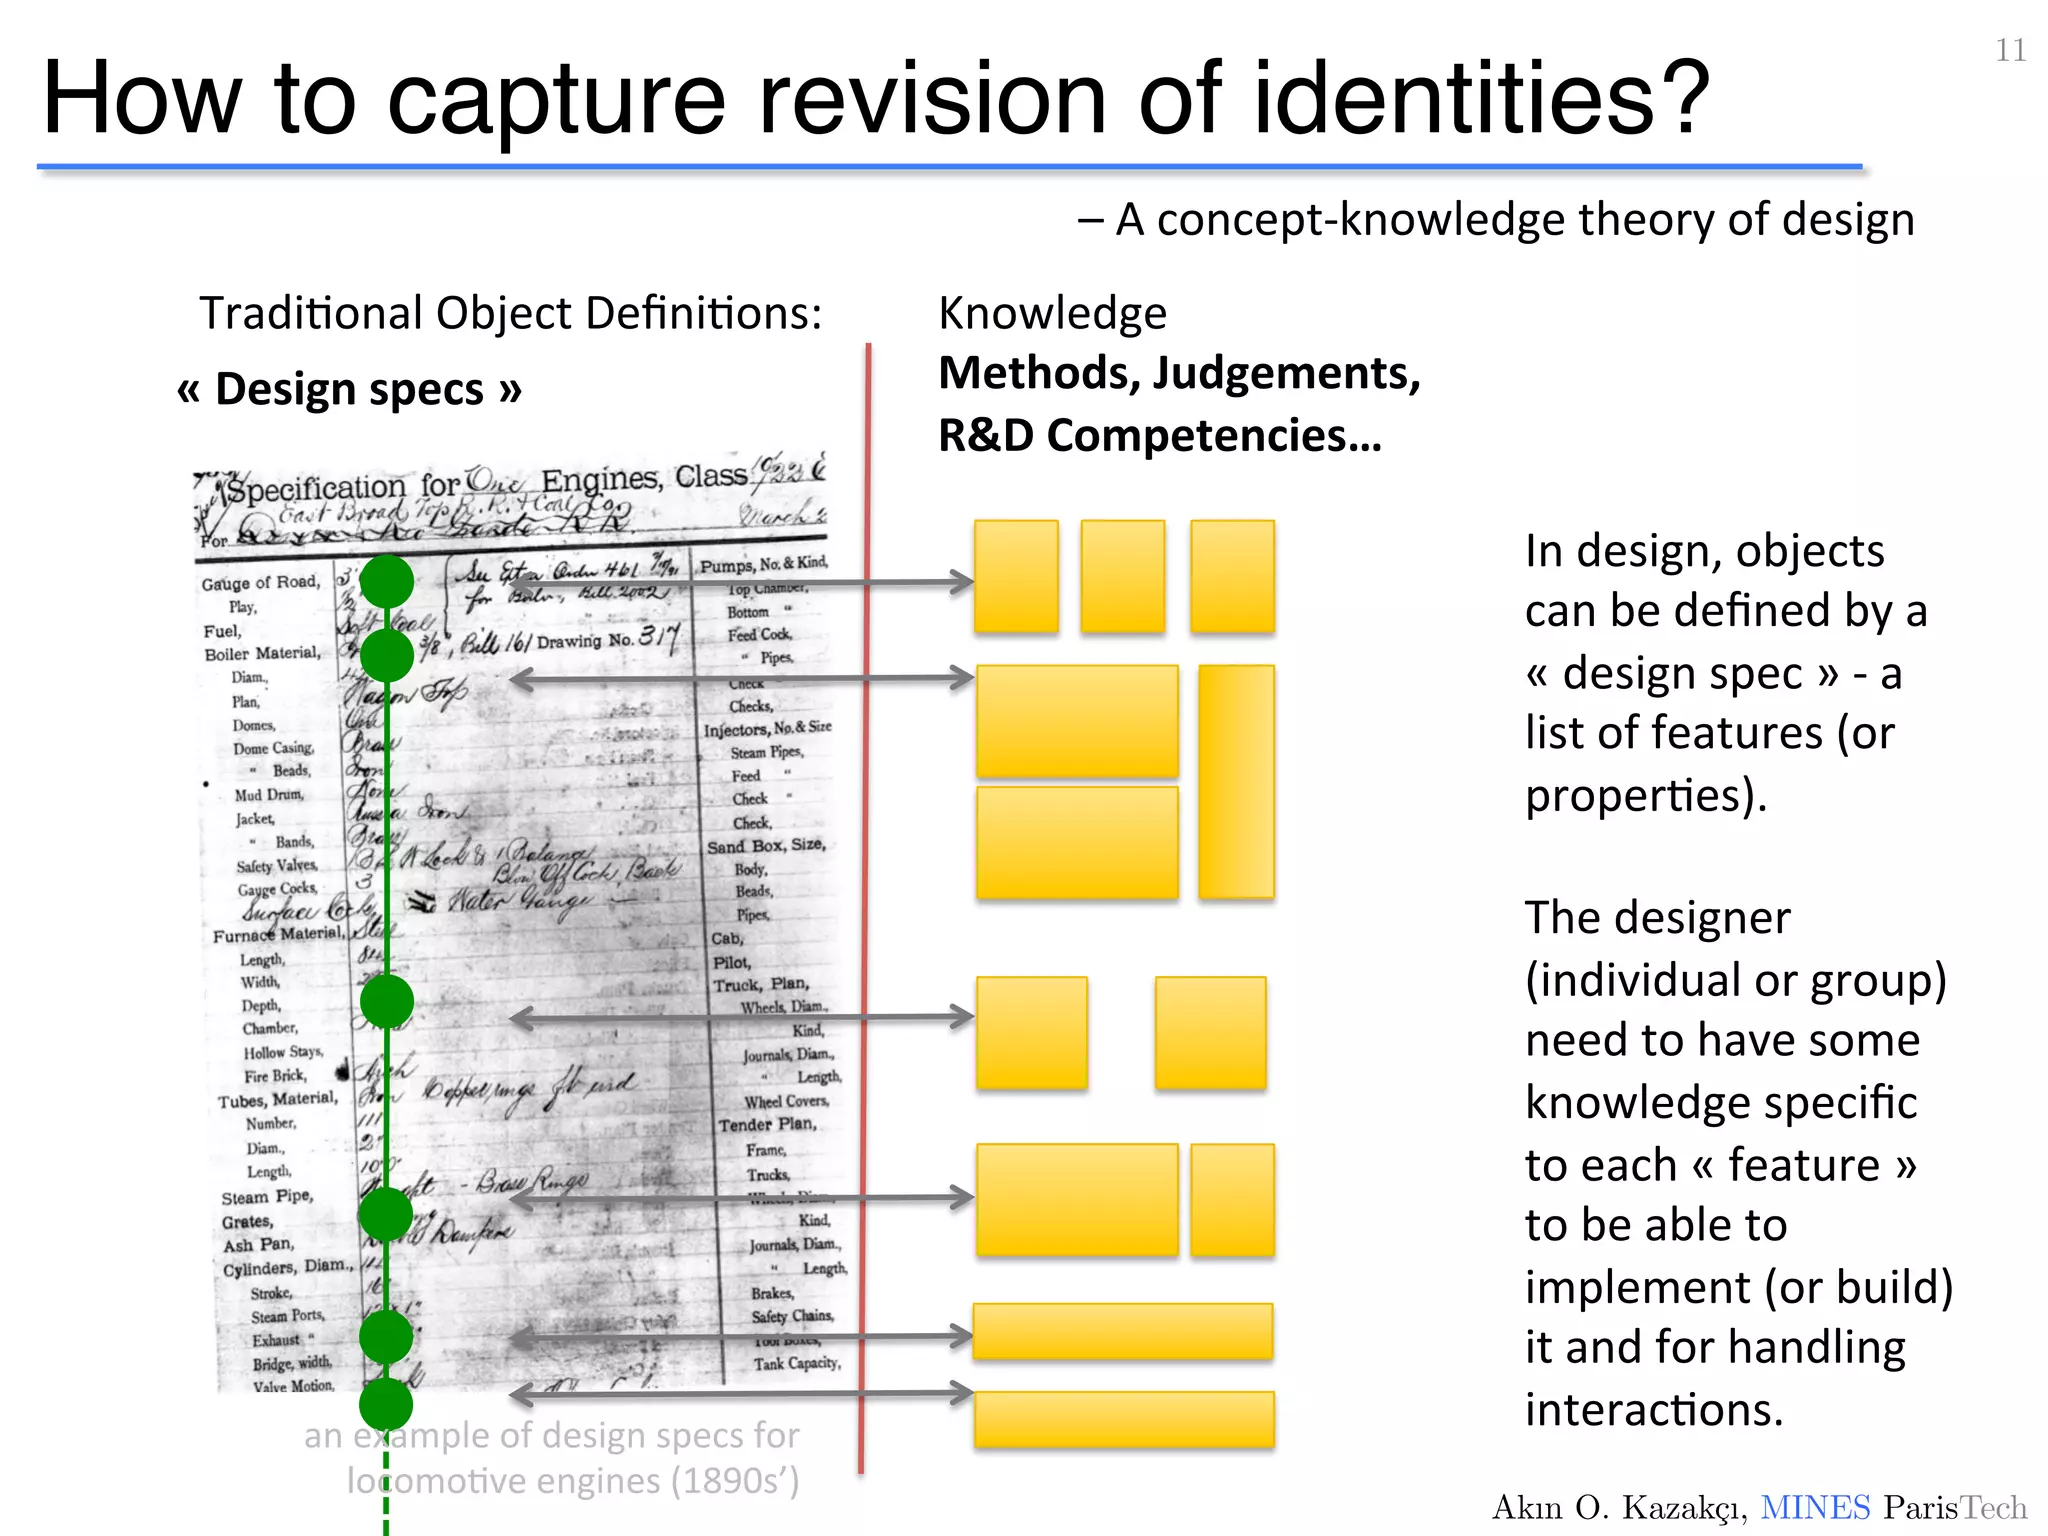The width and height of the screenshot is (2048, 1536).
Task: Click the "Truck, Plan," entry
Action: point(761,985)
